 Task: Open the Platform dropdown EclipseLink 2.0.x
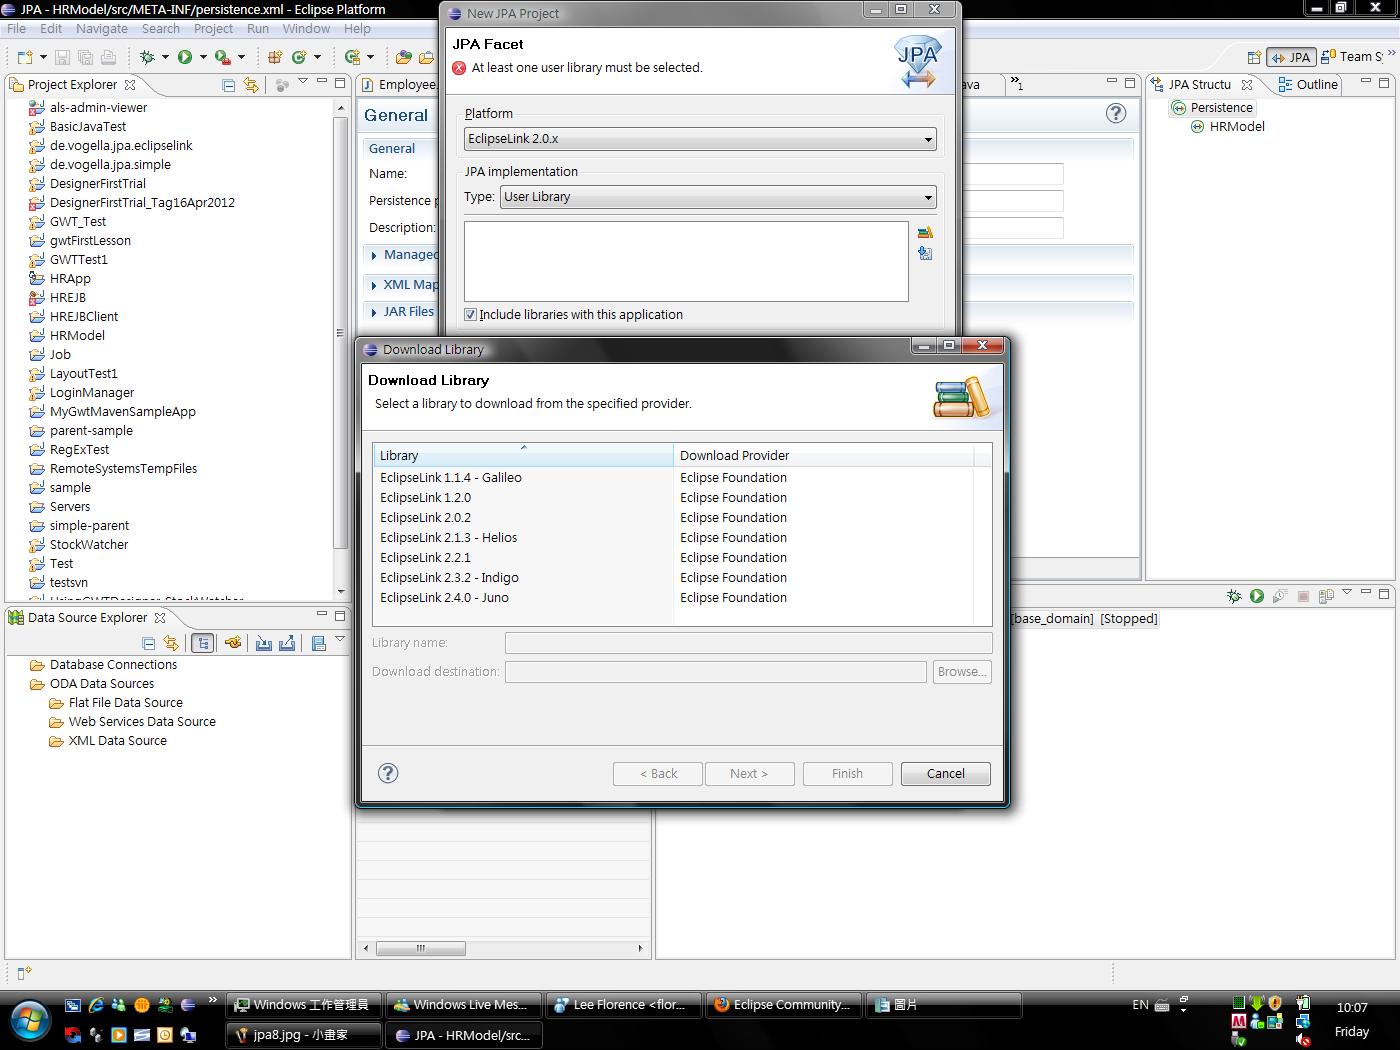[700, 139]
